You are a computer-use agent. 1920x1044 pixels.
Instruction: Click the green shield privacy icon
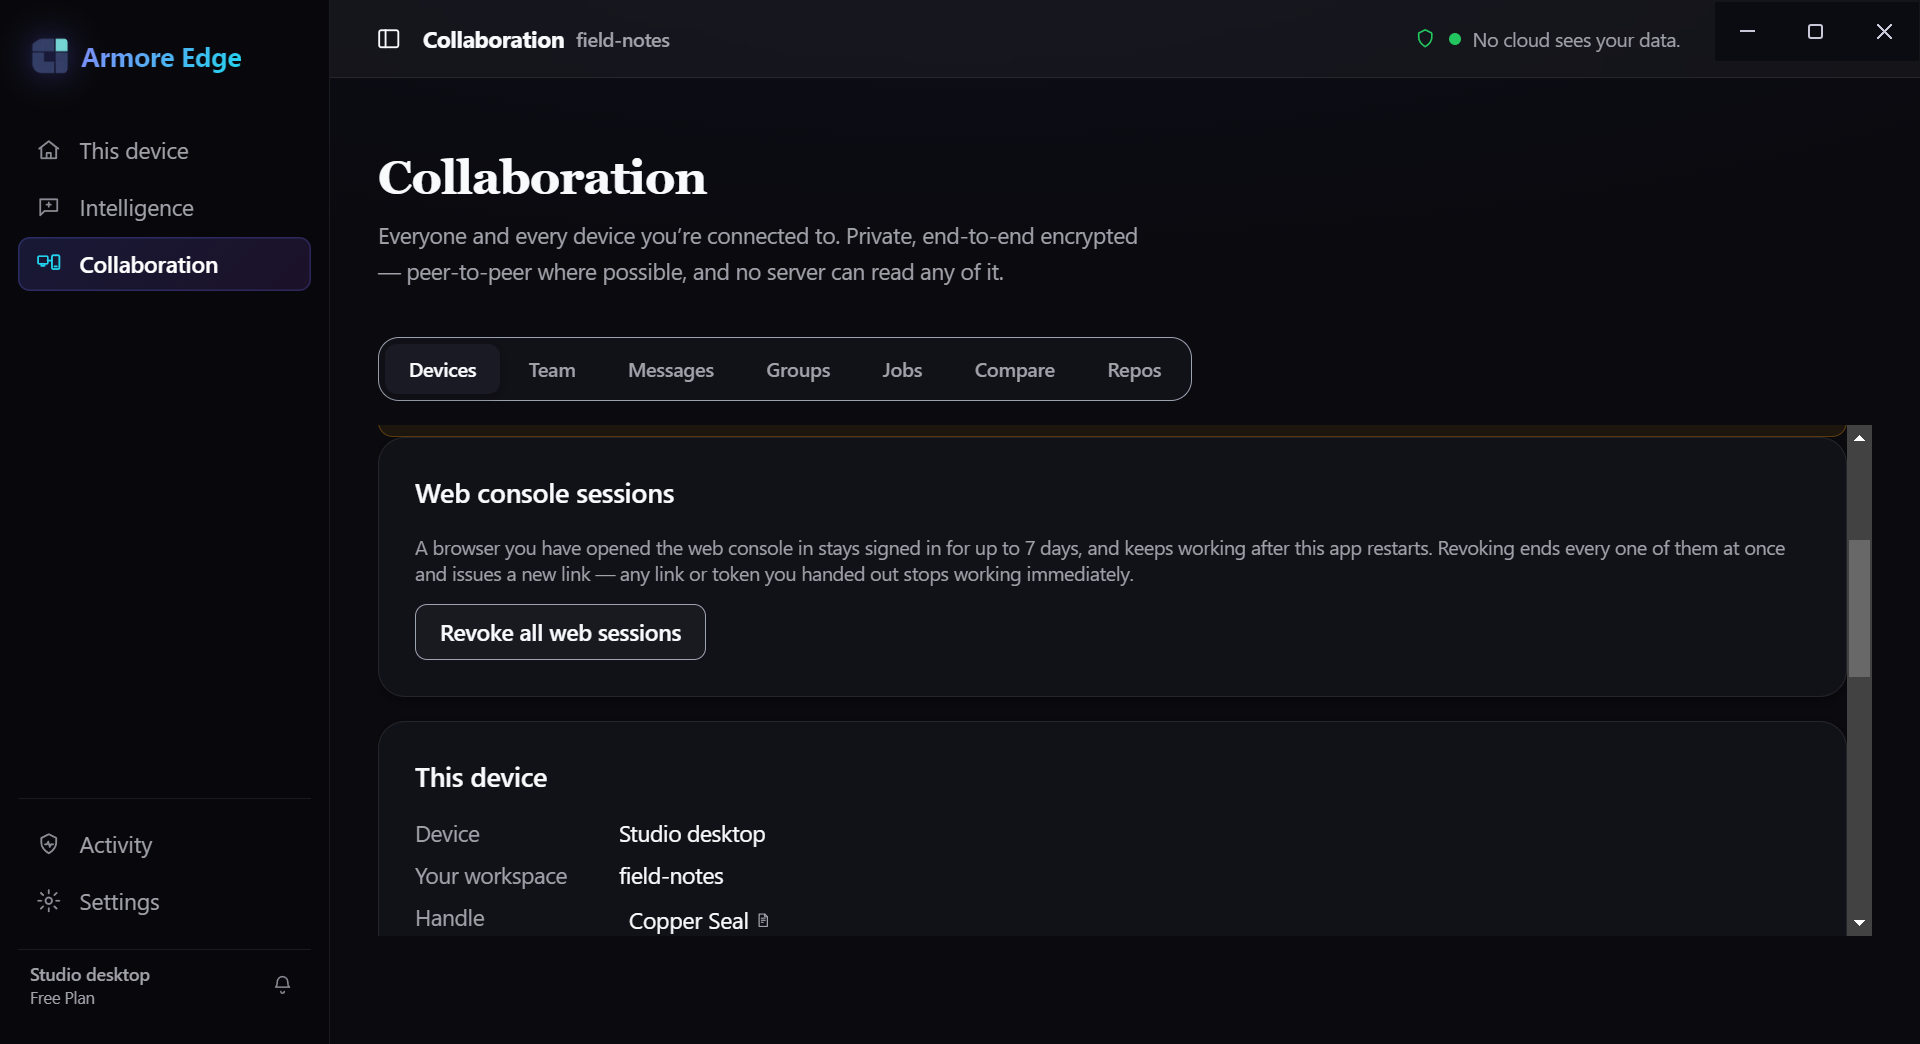1425,39
